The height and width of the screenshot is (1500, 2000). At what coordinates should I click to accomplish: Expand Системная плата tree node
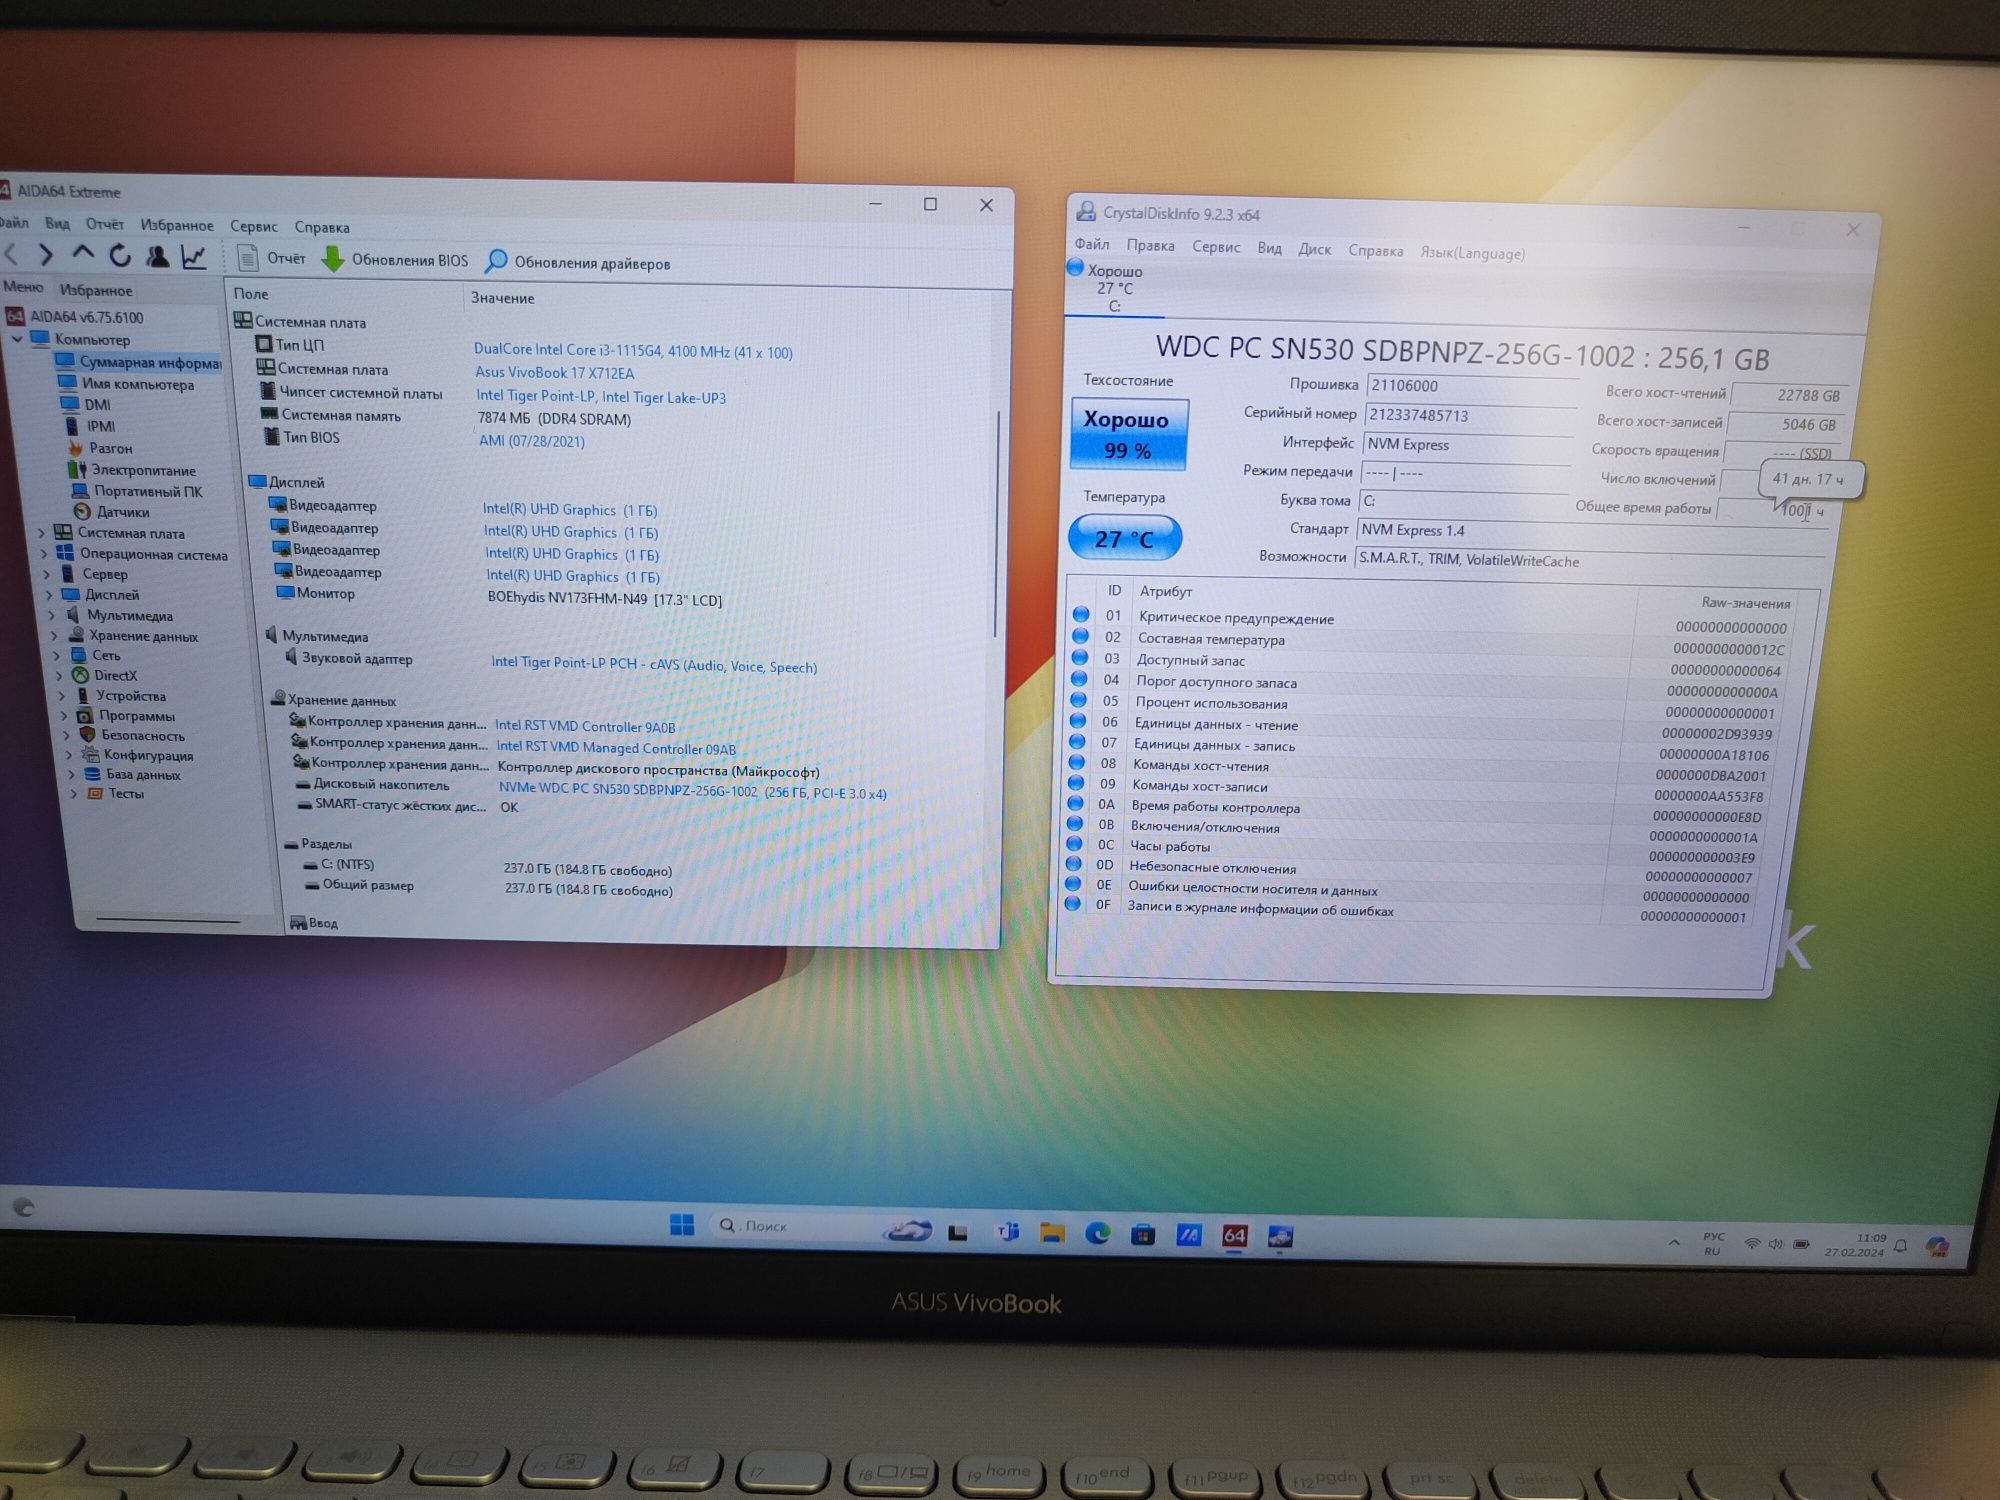pyautogui.click(x=41, y=532)
